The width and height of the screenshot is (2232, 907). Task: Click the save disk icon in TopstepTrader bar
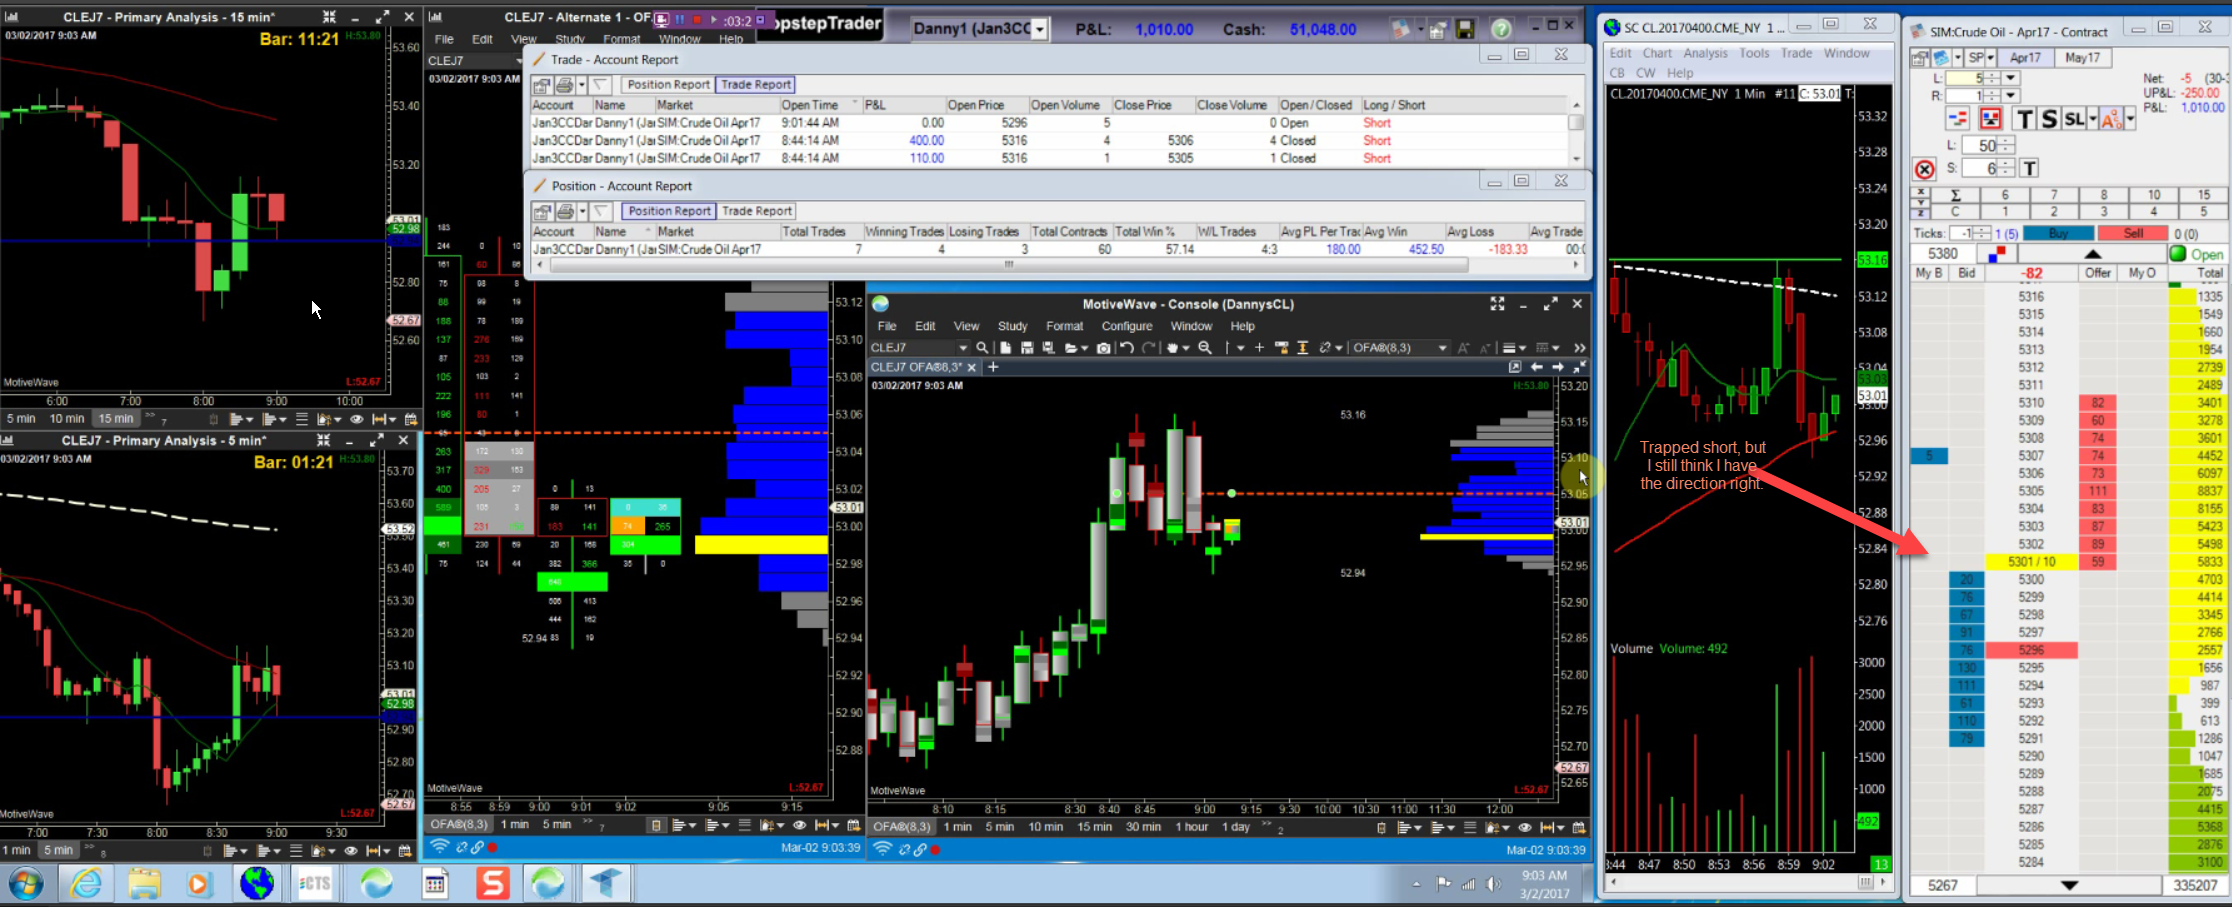1465,29
